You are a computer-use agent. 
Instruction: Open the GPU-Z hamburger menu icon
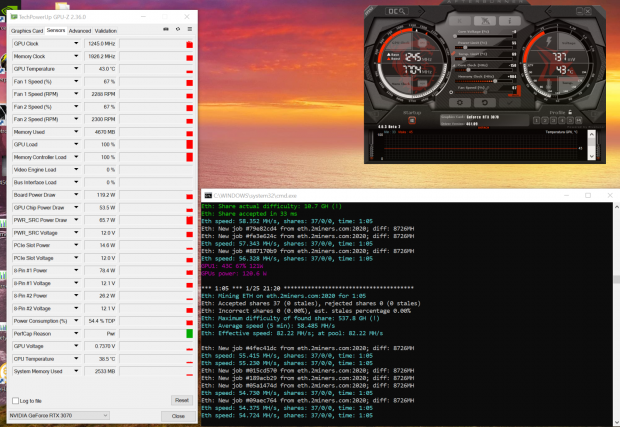[189, 30]
